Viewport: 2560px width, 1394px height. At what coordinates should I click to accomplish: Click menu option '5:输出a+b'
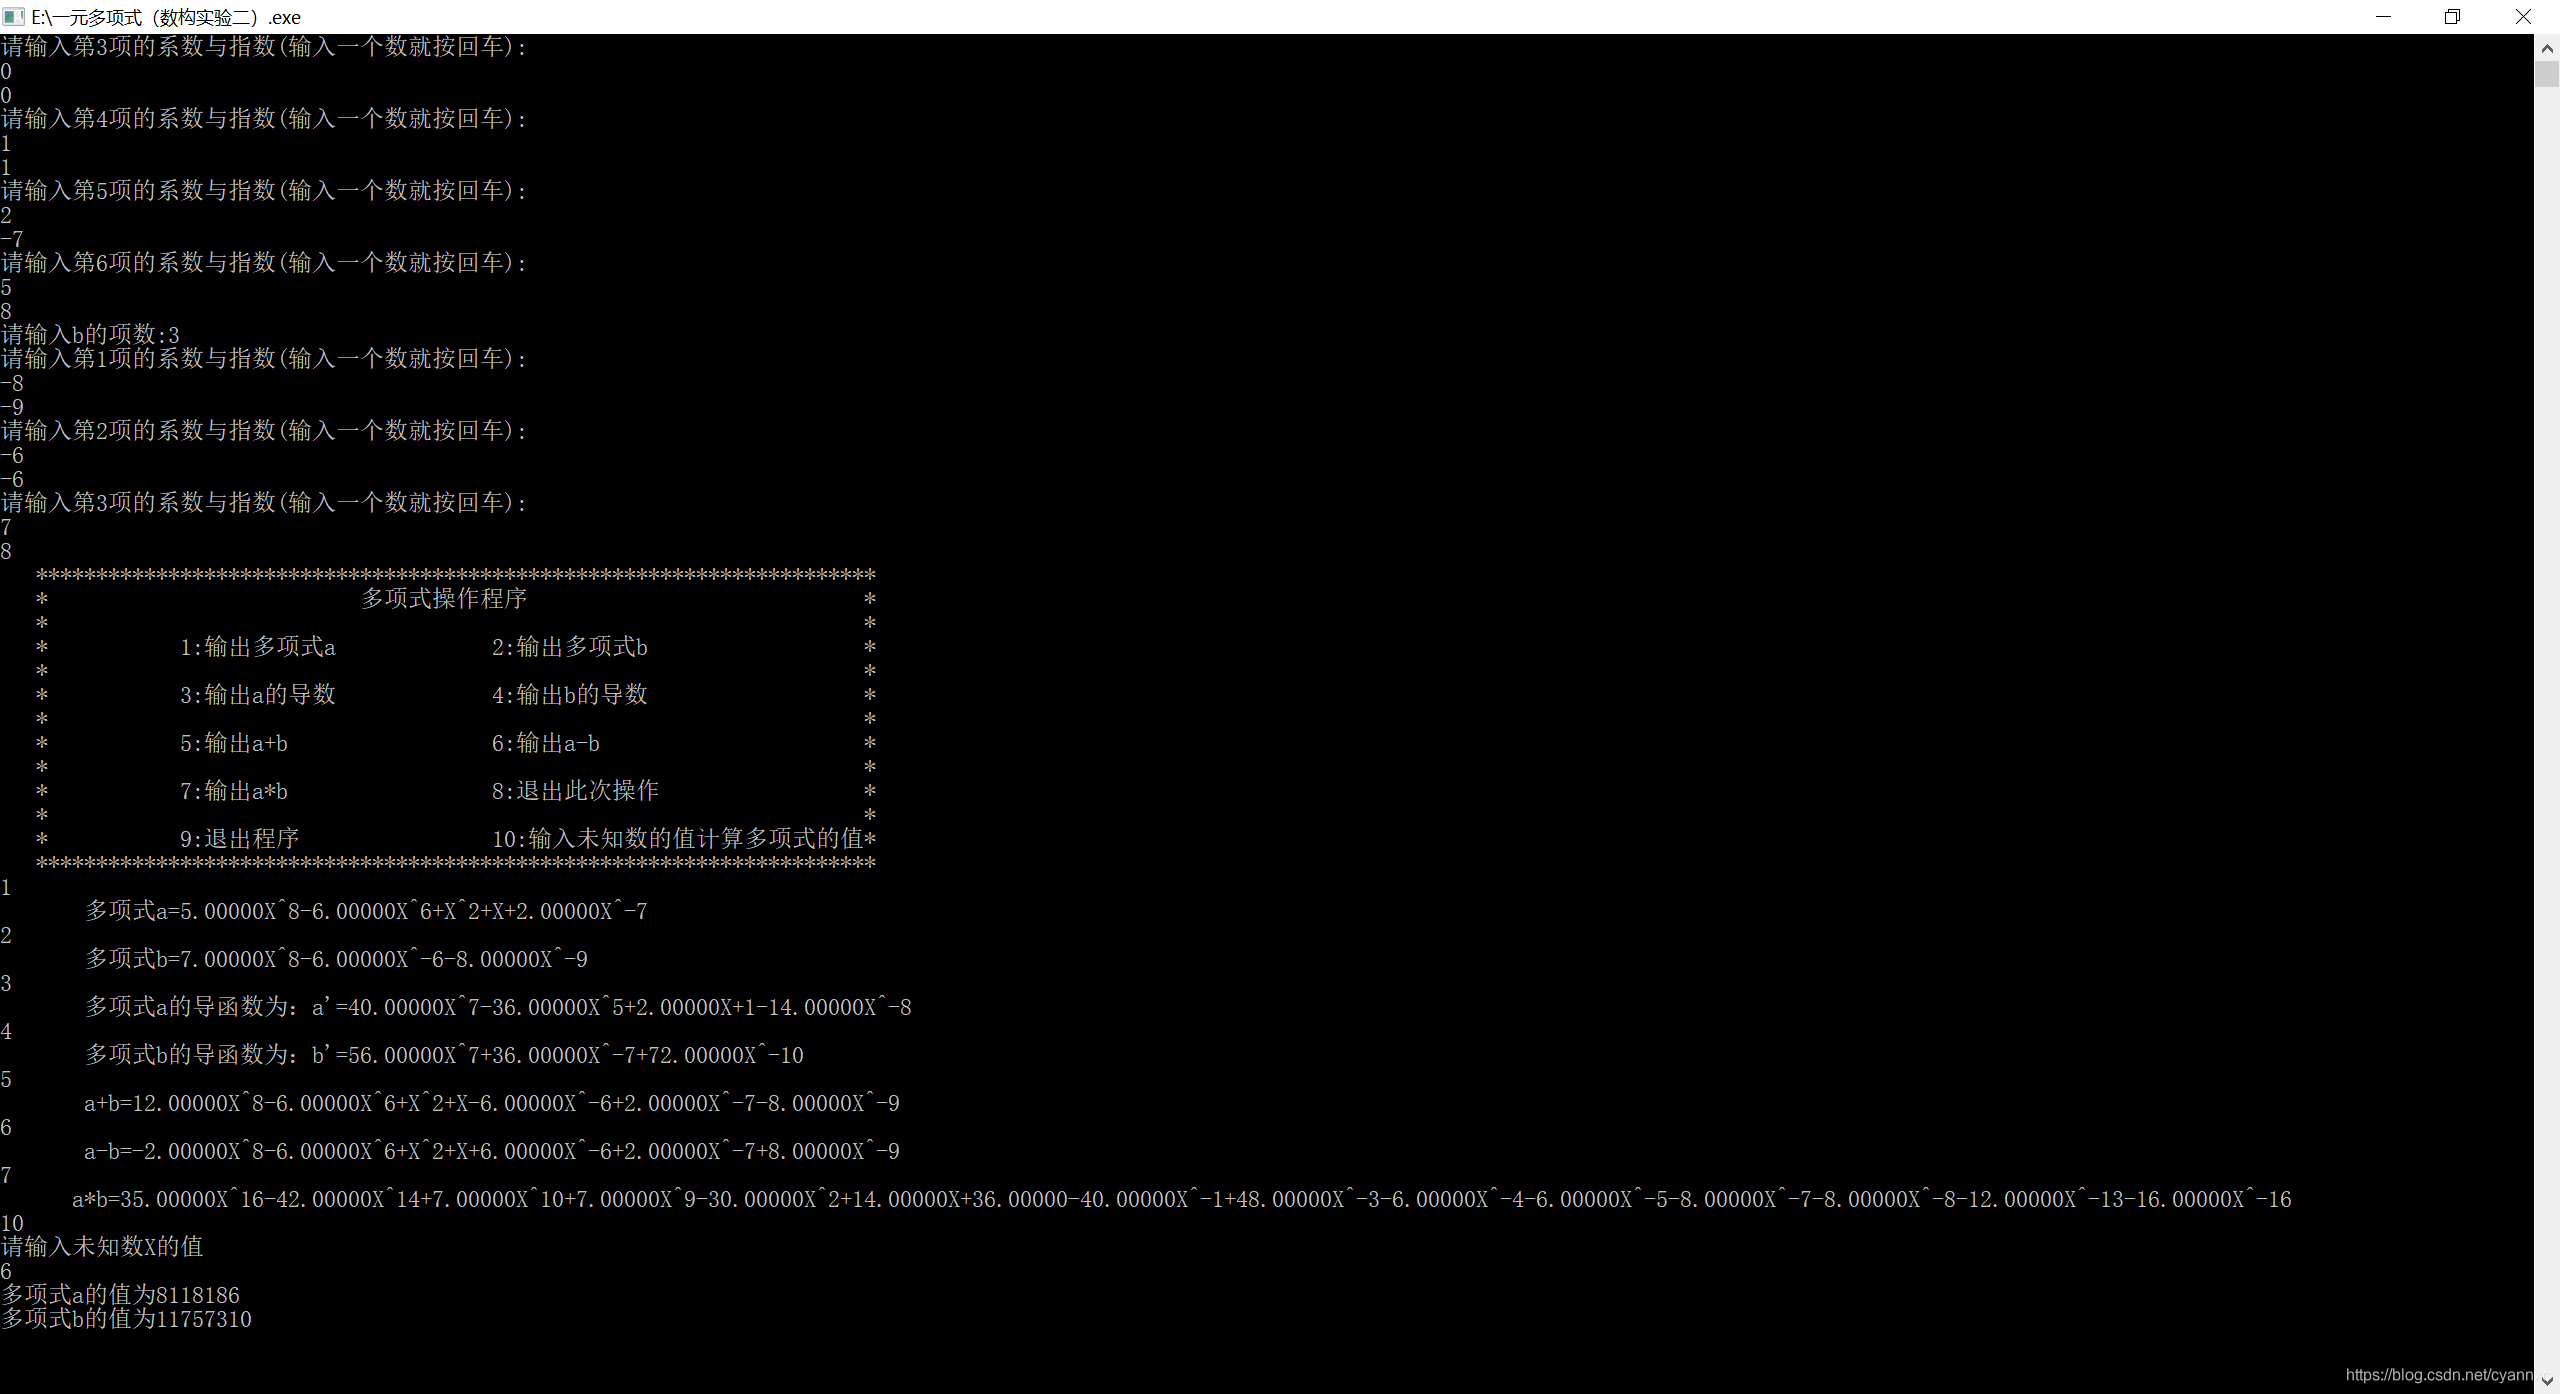point(234,743)
